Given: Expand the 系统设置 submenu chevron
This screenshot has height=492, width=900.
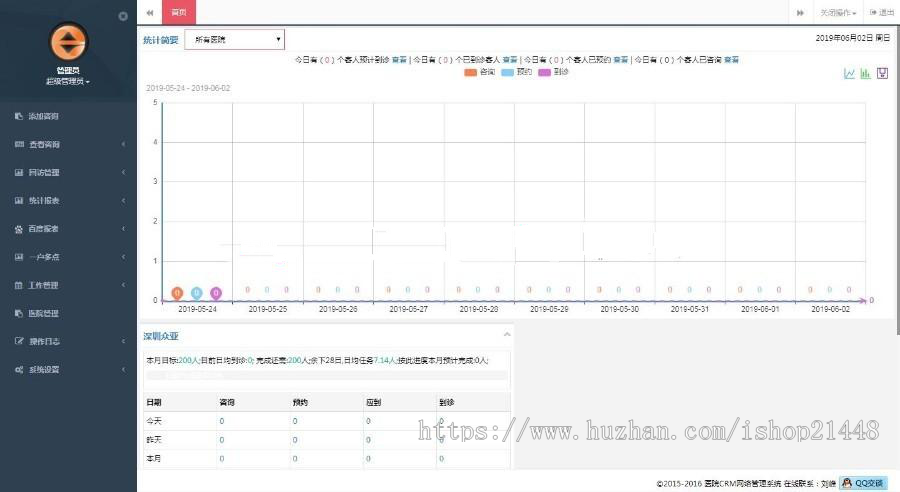Looking at the screenshot, I should [x=123, y=369].
